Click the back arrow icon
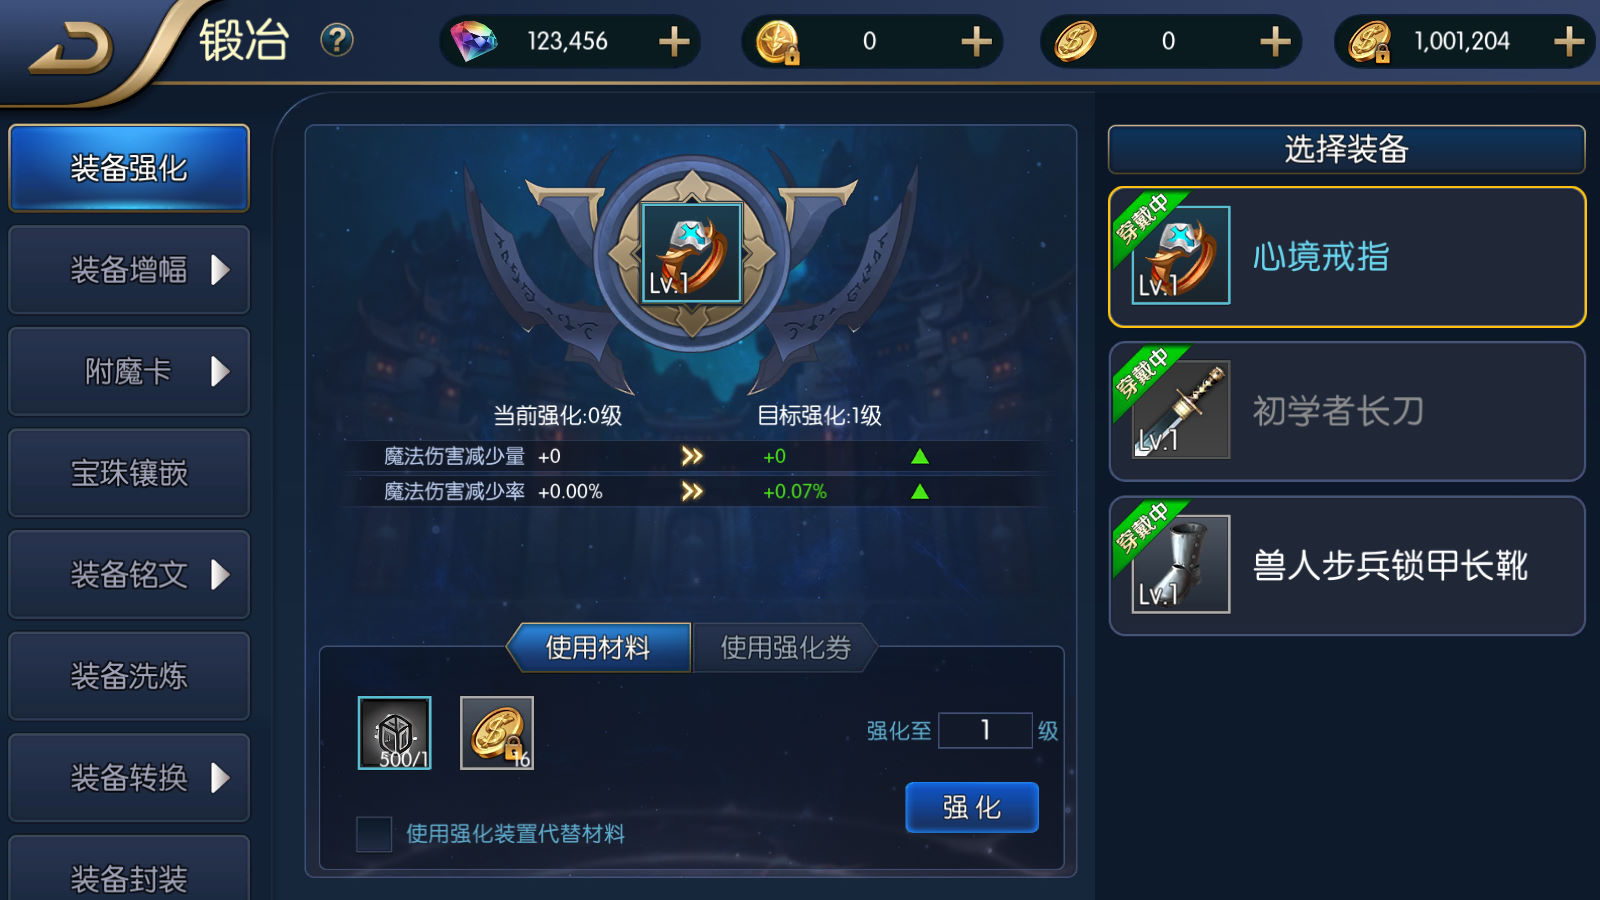 click(70, 47)
